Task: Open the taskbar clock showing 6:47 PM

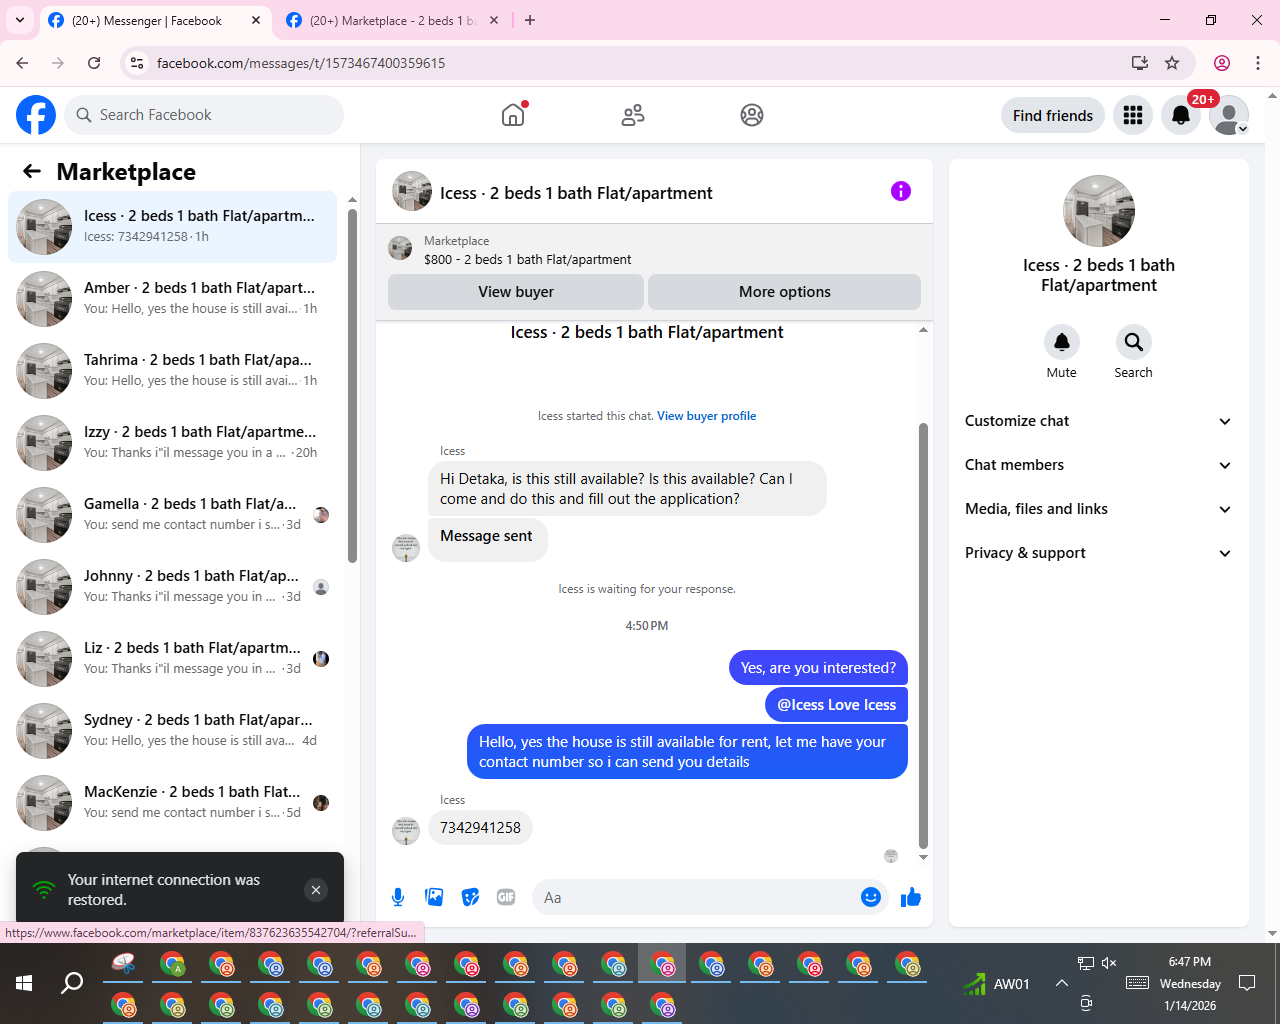Action: [1190, 983]
